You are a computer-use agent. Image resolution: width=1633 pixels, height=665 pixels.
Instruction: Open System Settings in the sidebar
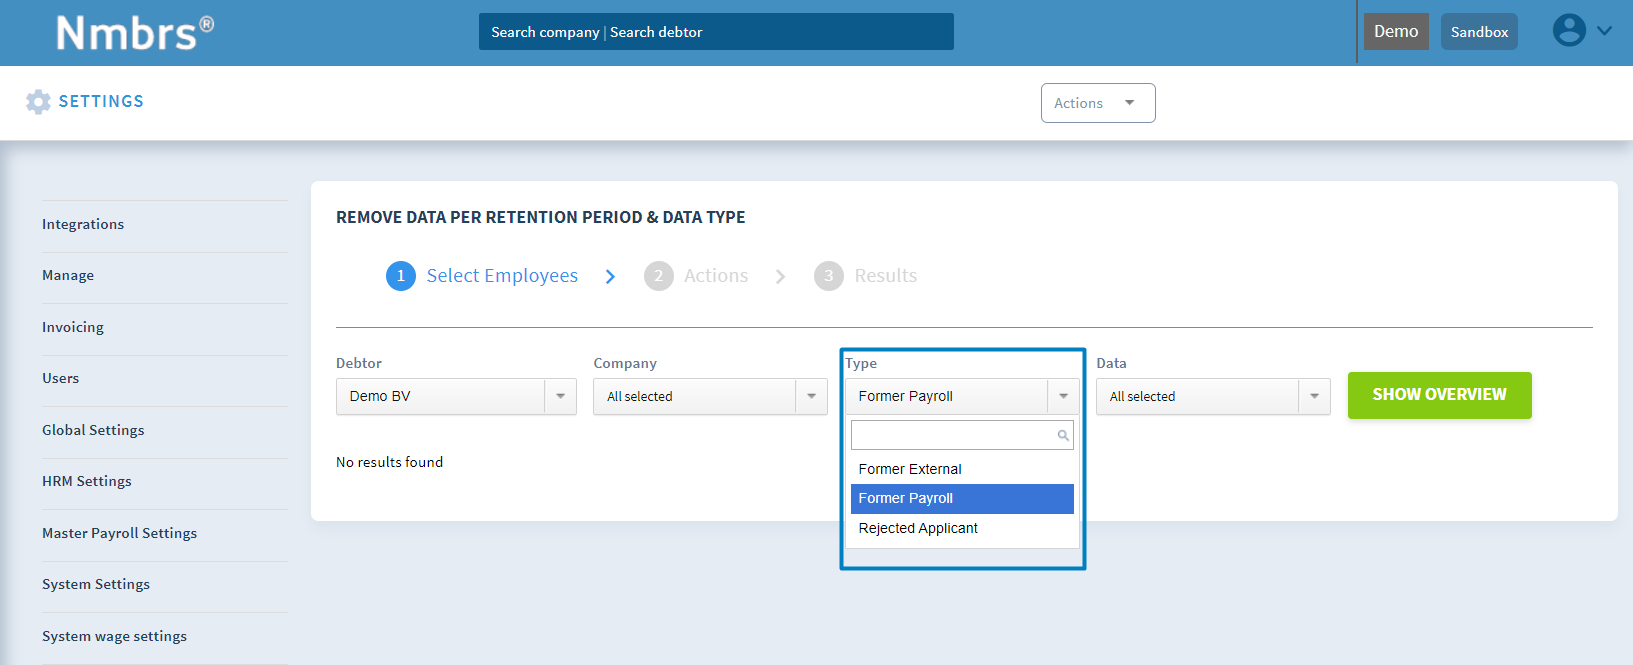coord(96,584)
